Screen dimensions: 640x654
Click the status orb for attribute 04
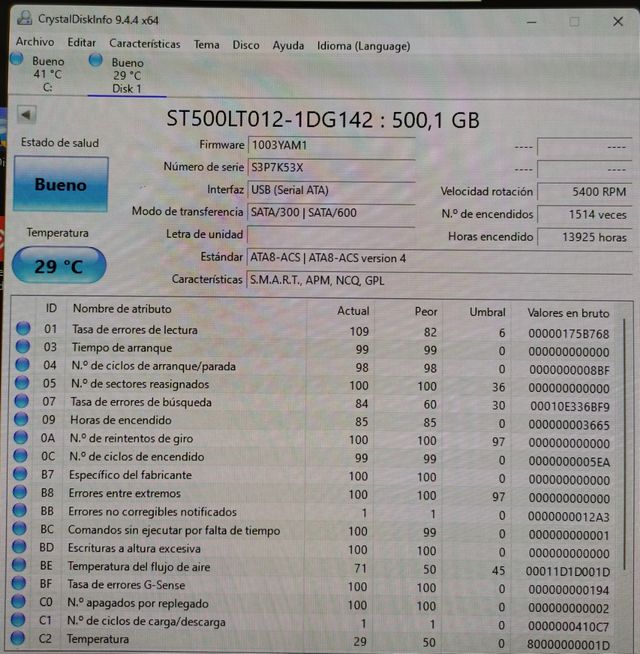(23, 365)
